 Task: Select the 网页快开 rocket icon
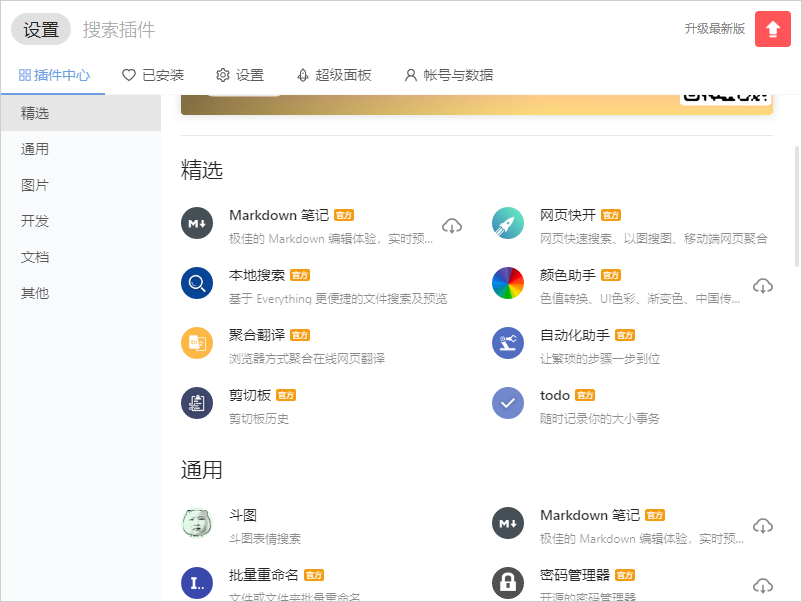coord(508,224)
